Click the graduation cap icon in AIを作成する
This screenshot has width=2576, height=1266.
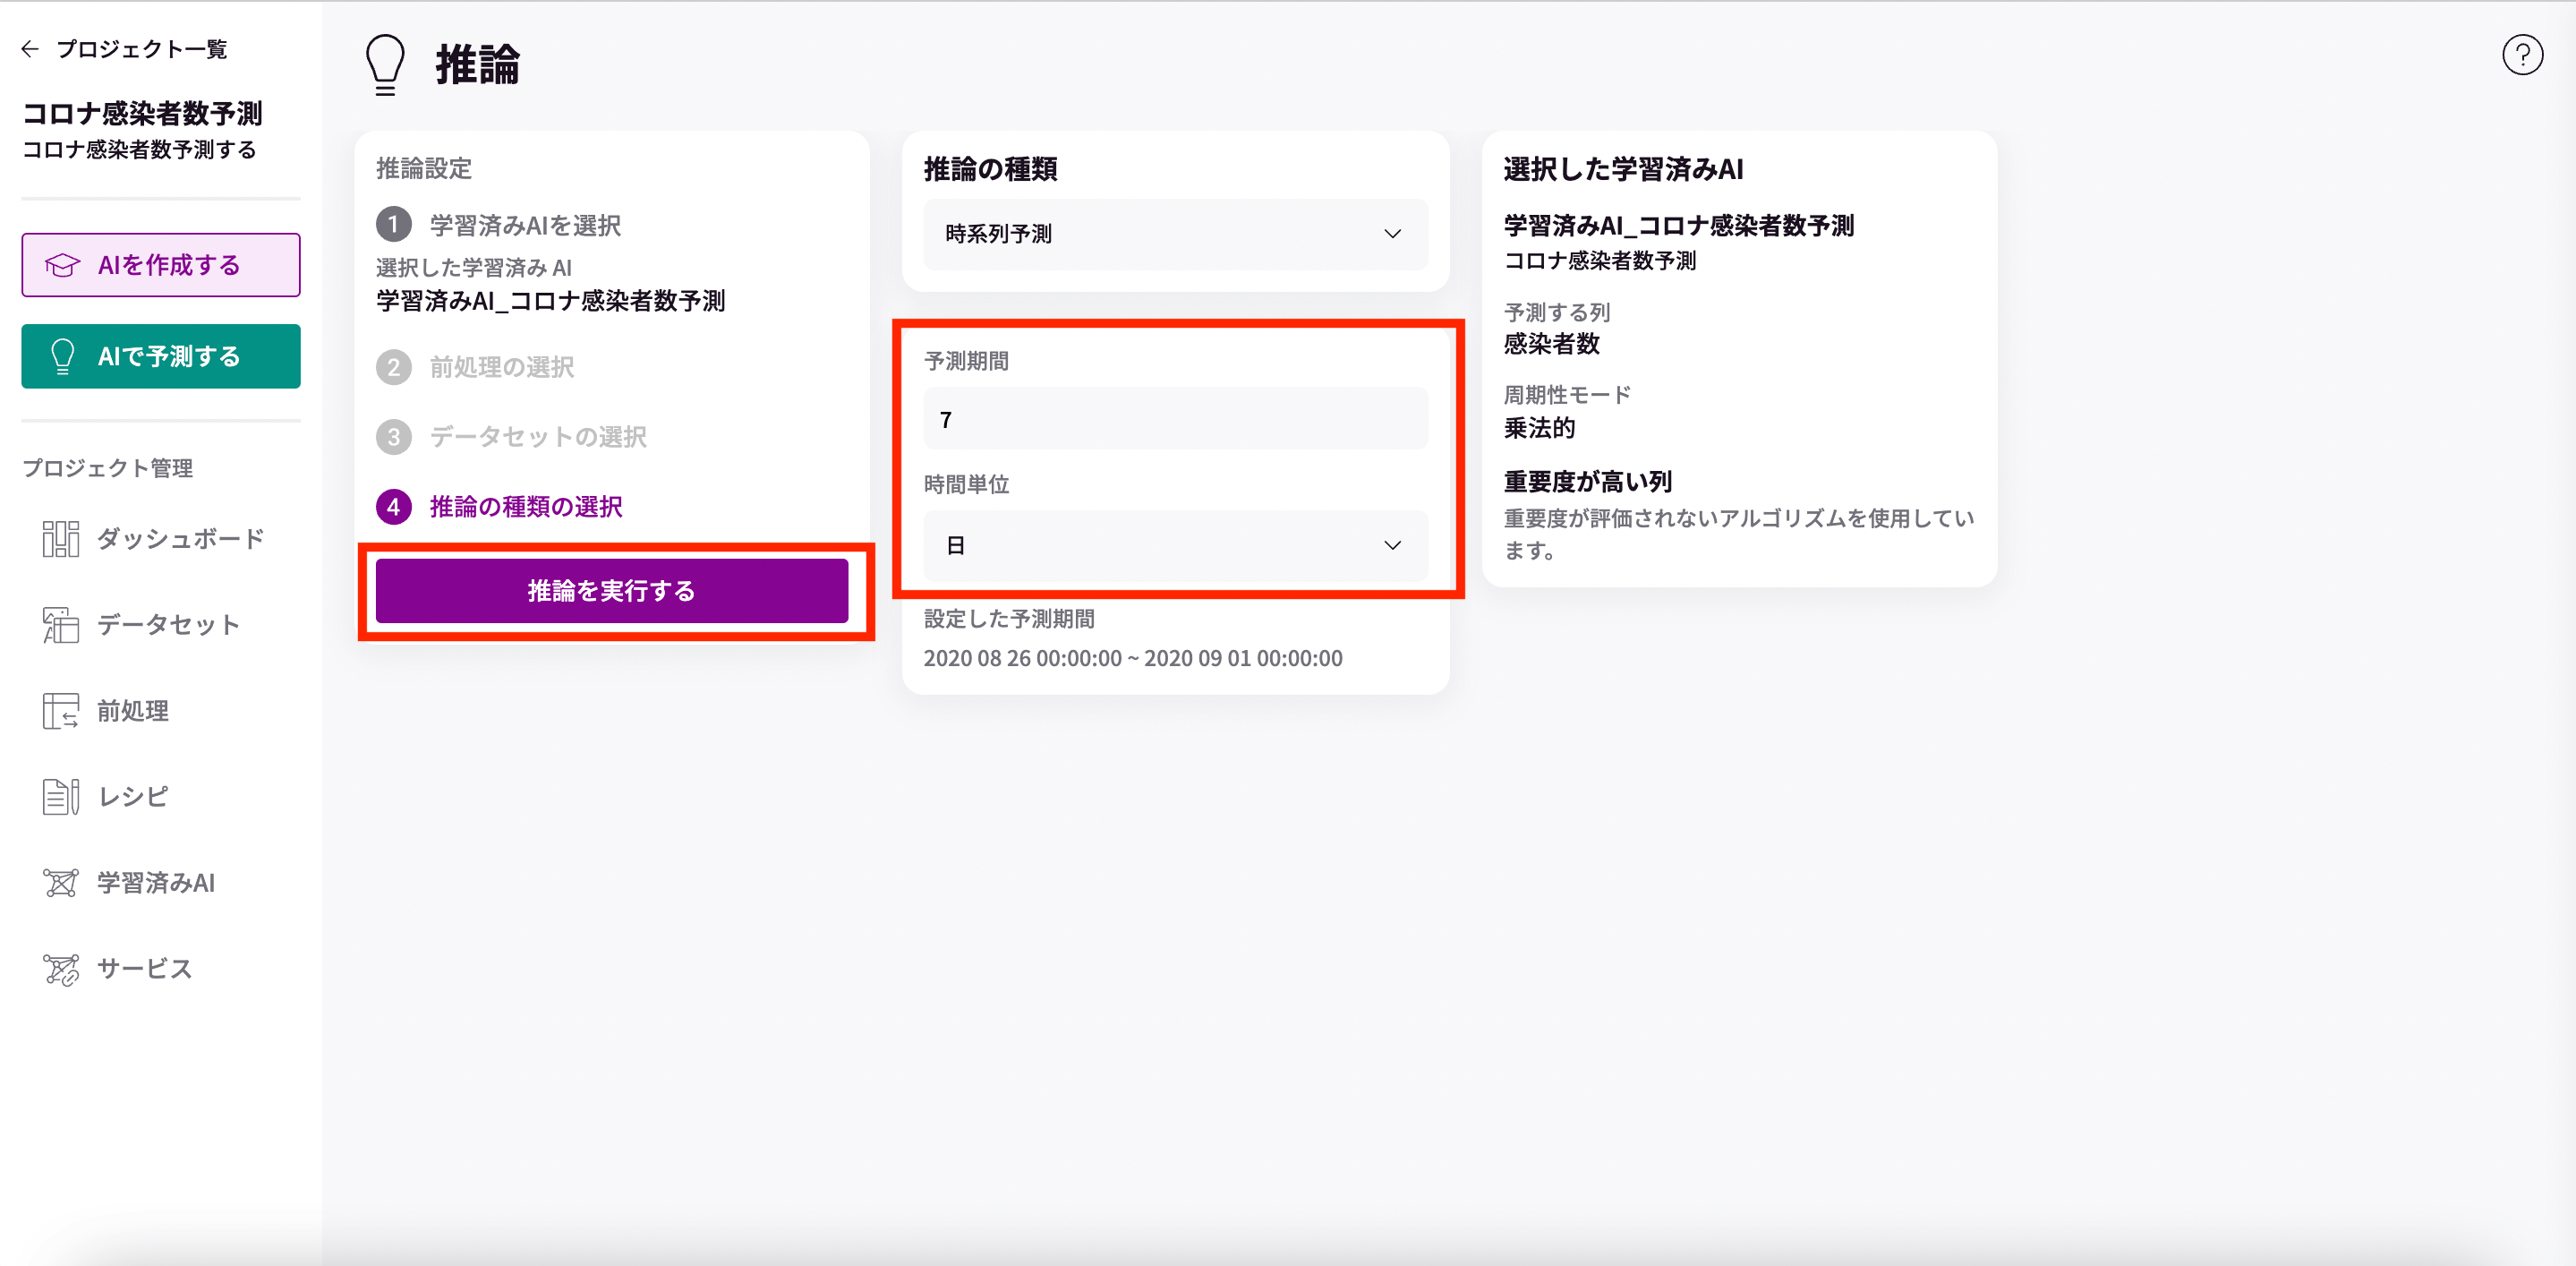pos(62,265)
